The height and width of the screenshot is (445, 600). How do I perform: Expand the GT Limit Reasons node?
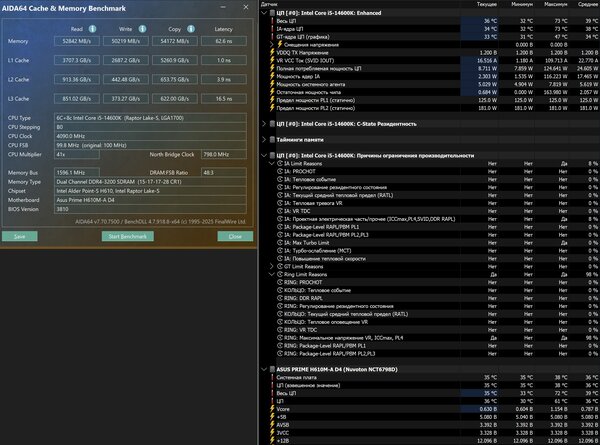tap(272, 266)
